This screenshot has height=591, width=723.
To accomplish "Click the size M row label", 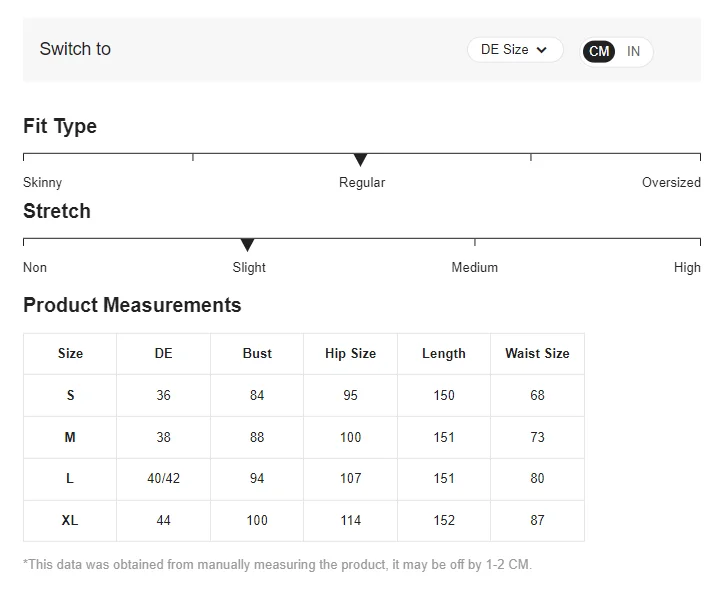I will (70, 437).
